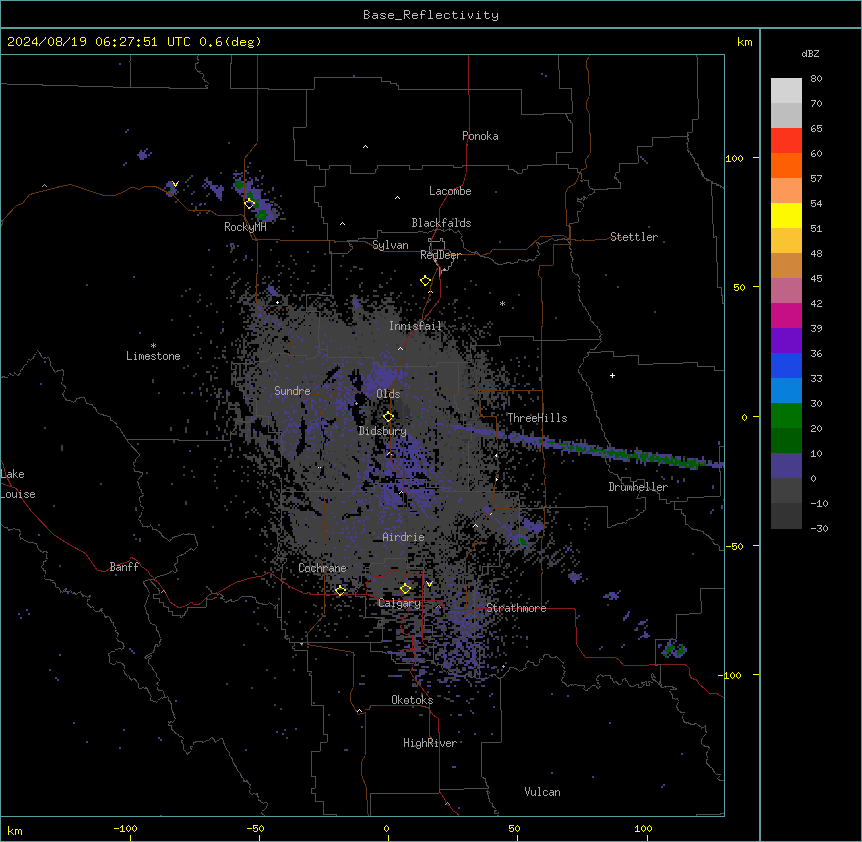Click the Olds town label

pos(388,394)
